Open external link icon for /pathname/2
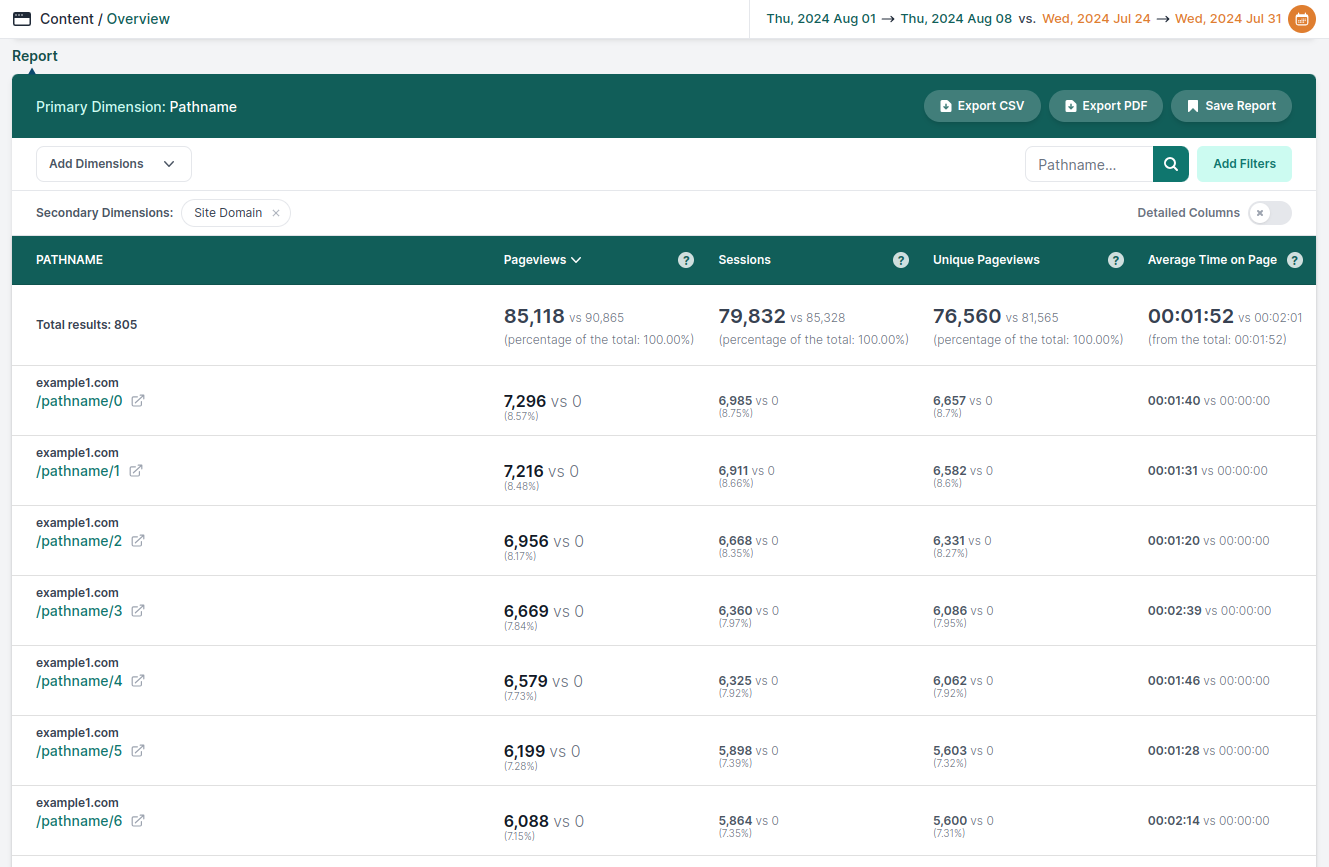Image resolution: width=1329 pixels, height=867 pixels. [138, 541]
